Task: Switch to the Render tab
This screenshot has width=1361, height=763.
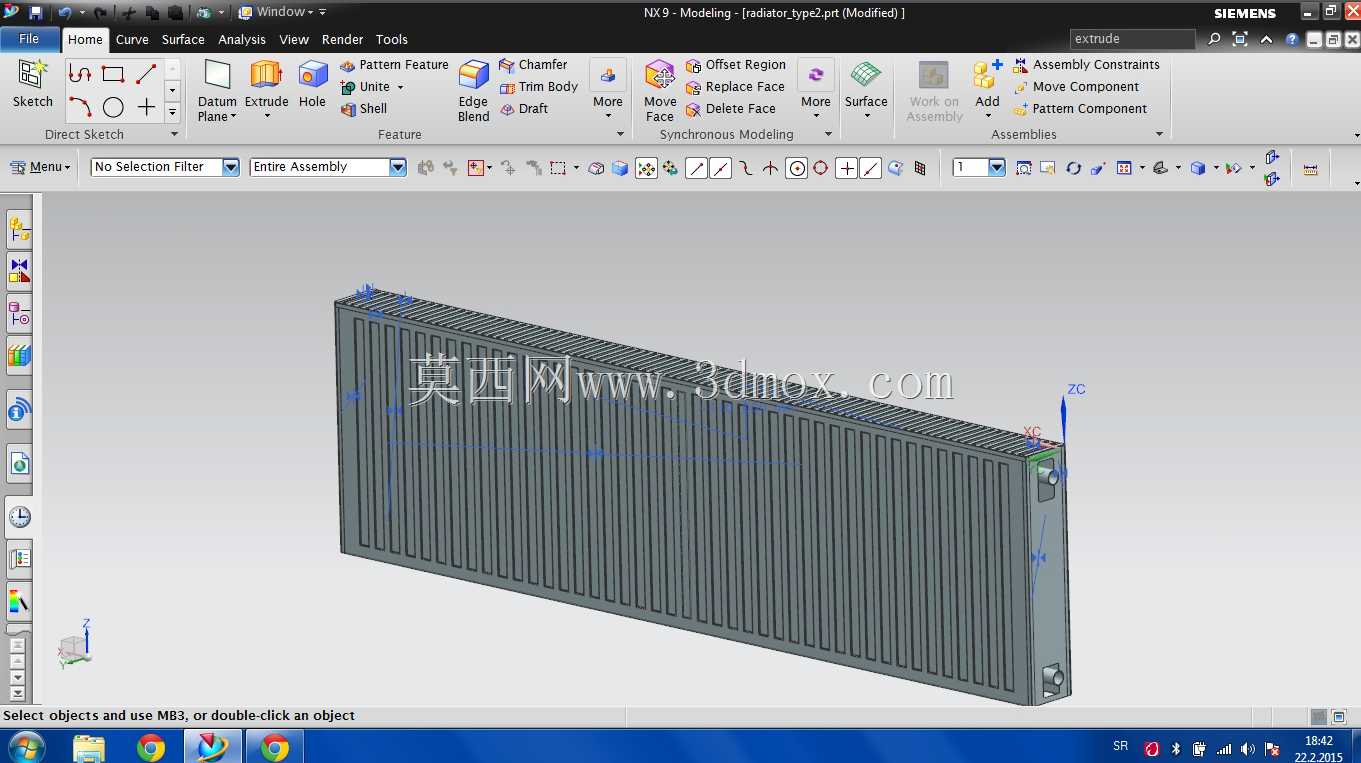Action: (x=342, y=40)
